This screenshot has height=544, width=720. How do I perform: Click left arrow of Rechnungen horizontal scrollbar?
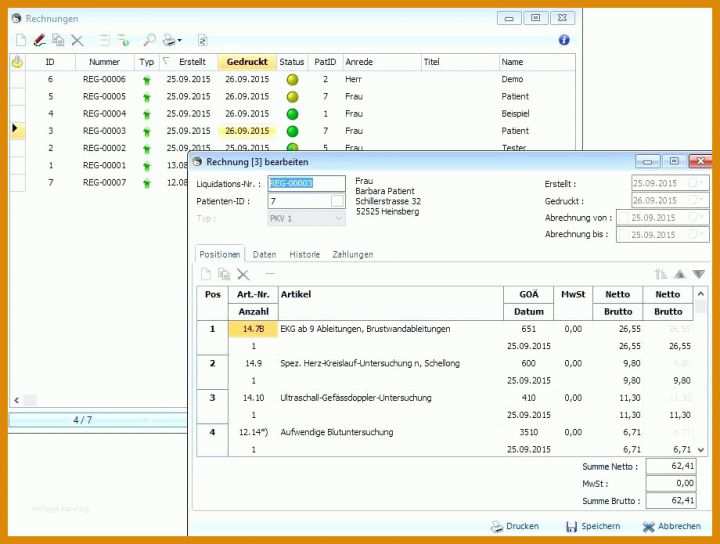point(17,400)
